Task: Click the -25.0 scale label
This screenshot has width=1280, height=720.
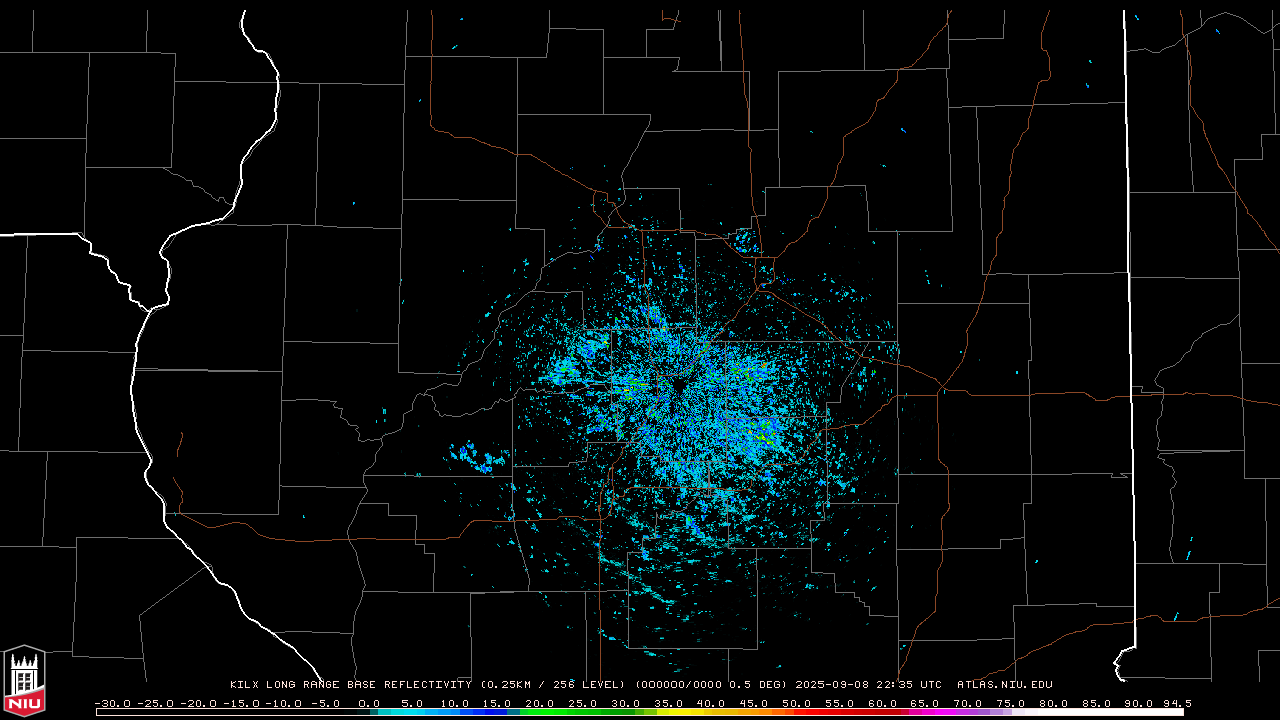Action: point(155,703)
